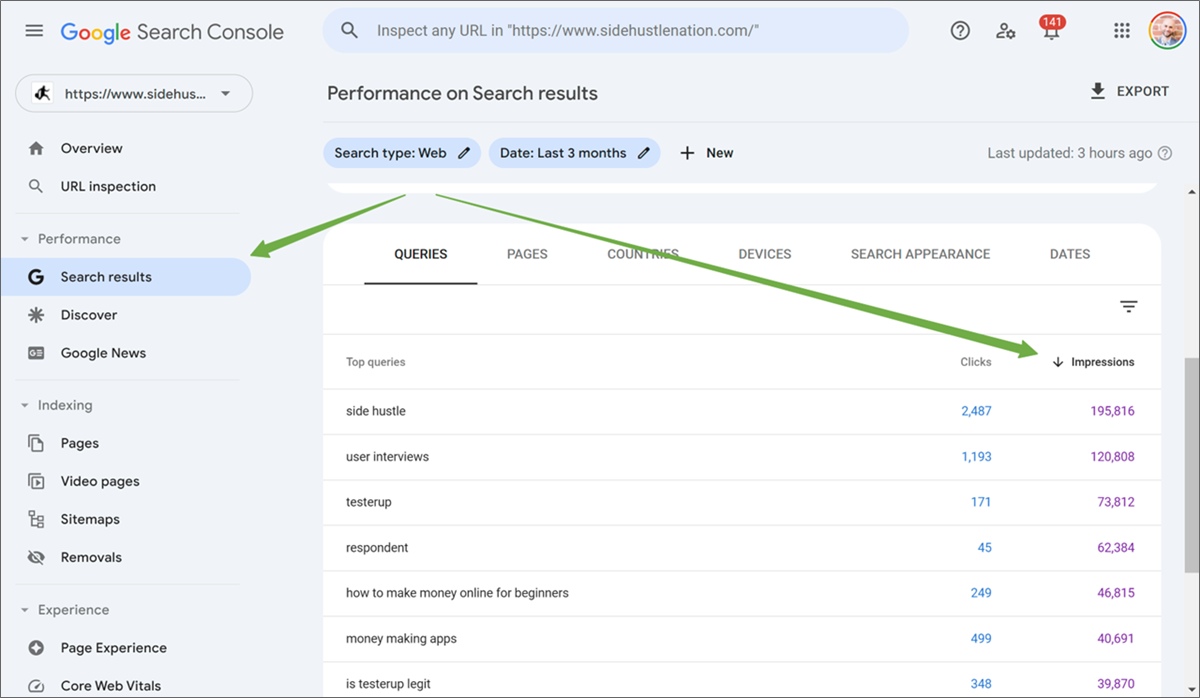
Task: Click the New filter button label
Action: tap(720, 153)
